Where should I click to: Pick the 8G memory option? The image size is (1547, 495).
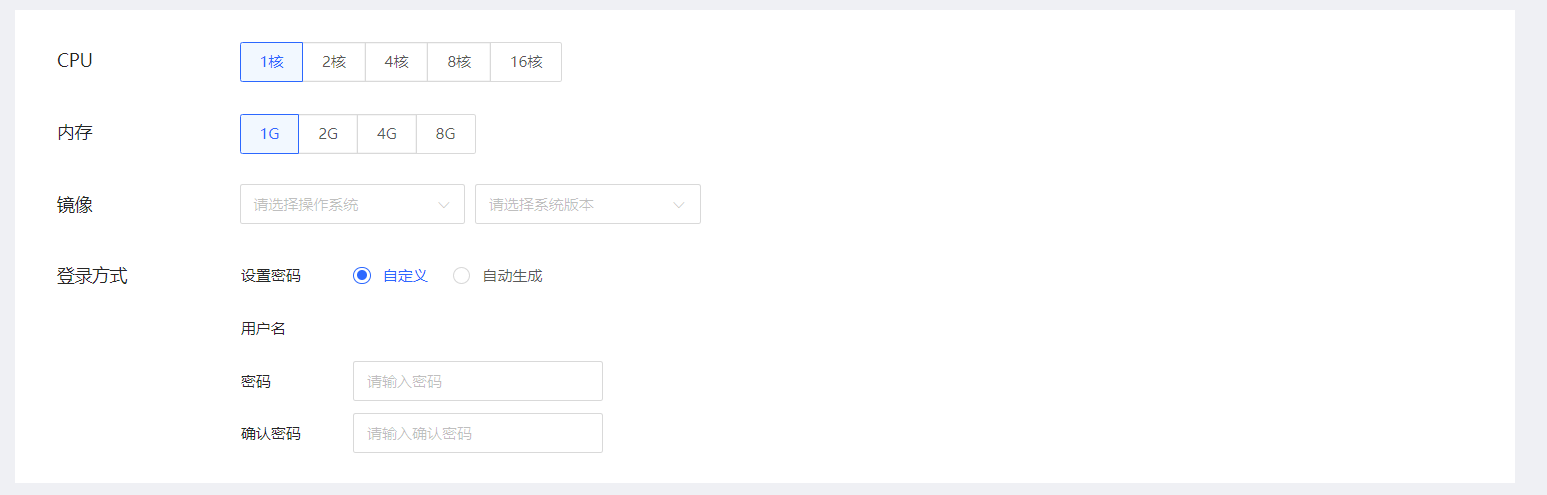446,134
